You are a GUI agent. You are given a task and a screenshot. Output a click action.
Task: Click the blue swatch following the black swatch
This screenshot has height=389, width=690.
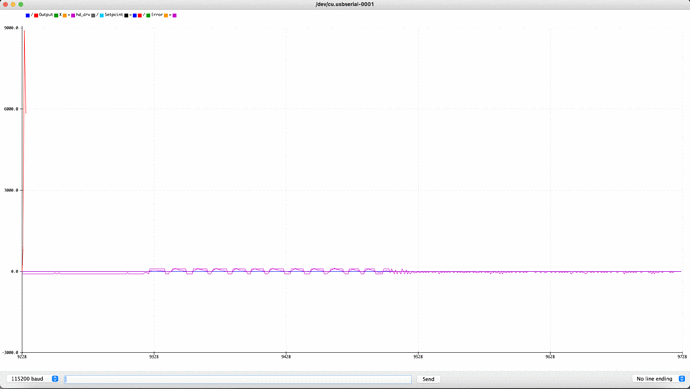tap(134, 15)
